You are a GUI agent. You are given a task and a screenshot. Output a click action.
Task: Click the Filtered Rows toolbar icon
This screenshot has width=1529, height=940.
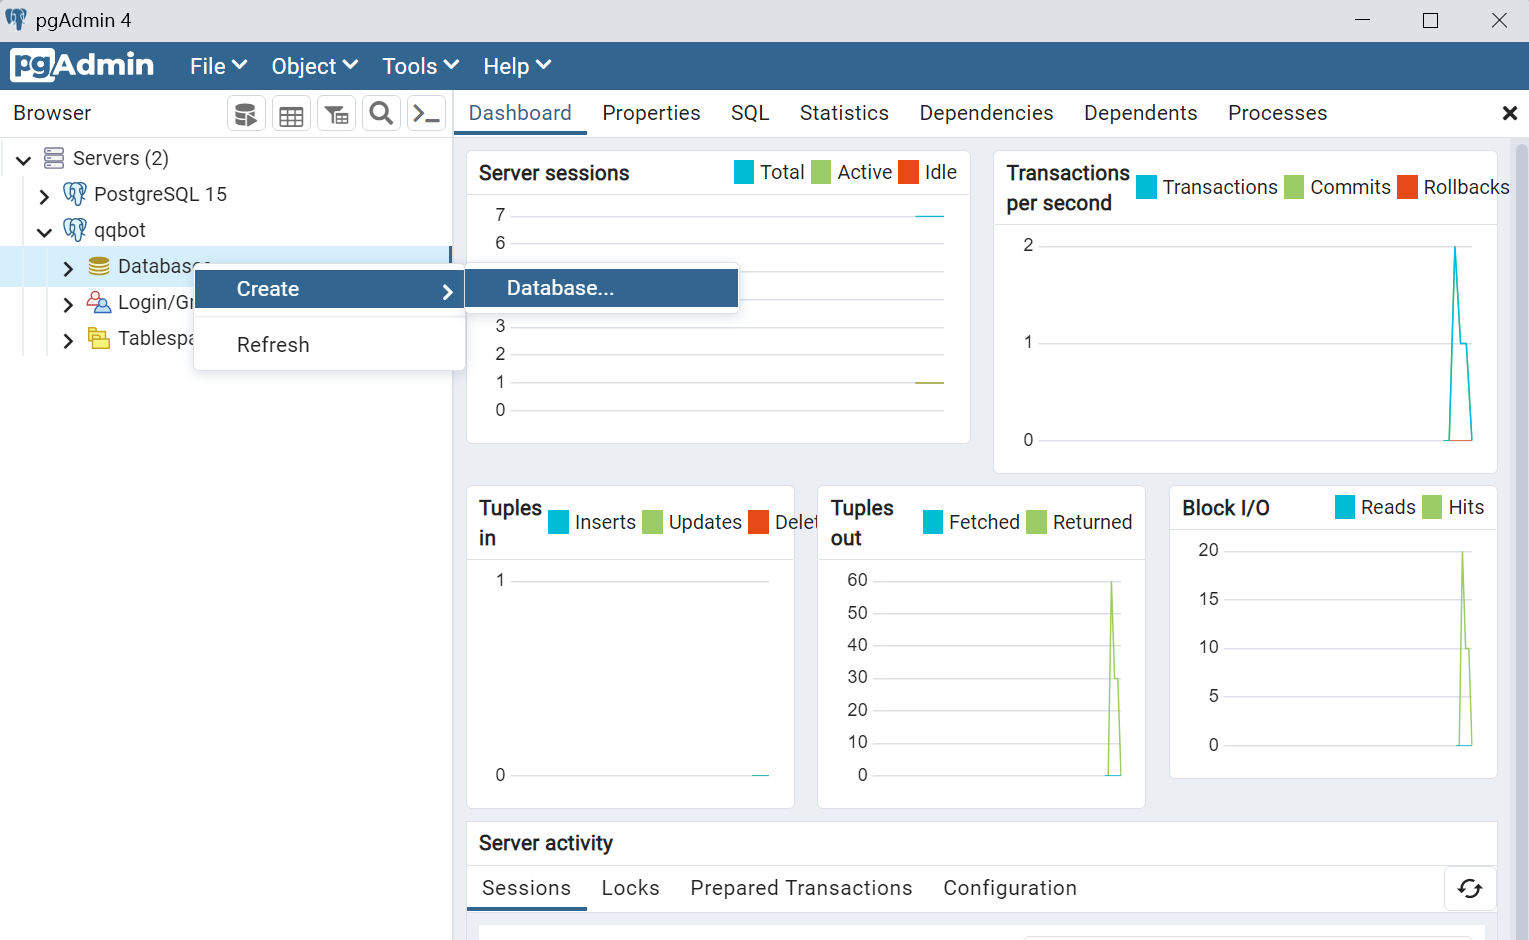click(x=337, y=114)
